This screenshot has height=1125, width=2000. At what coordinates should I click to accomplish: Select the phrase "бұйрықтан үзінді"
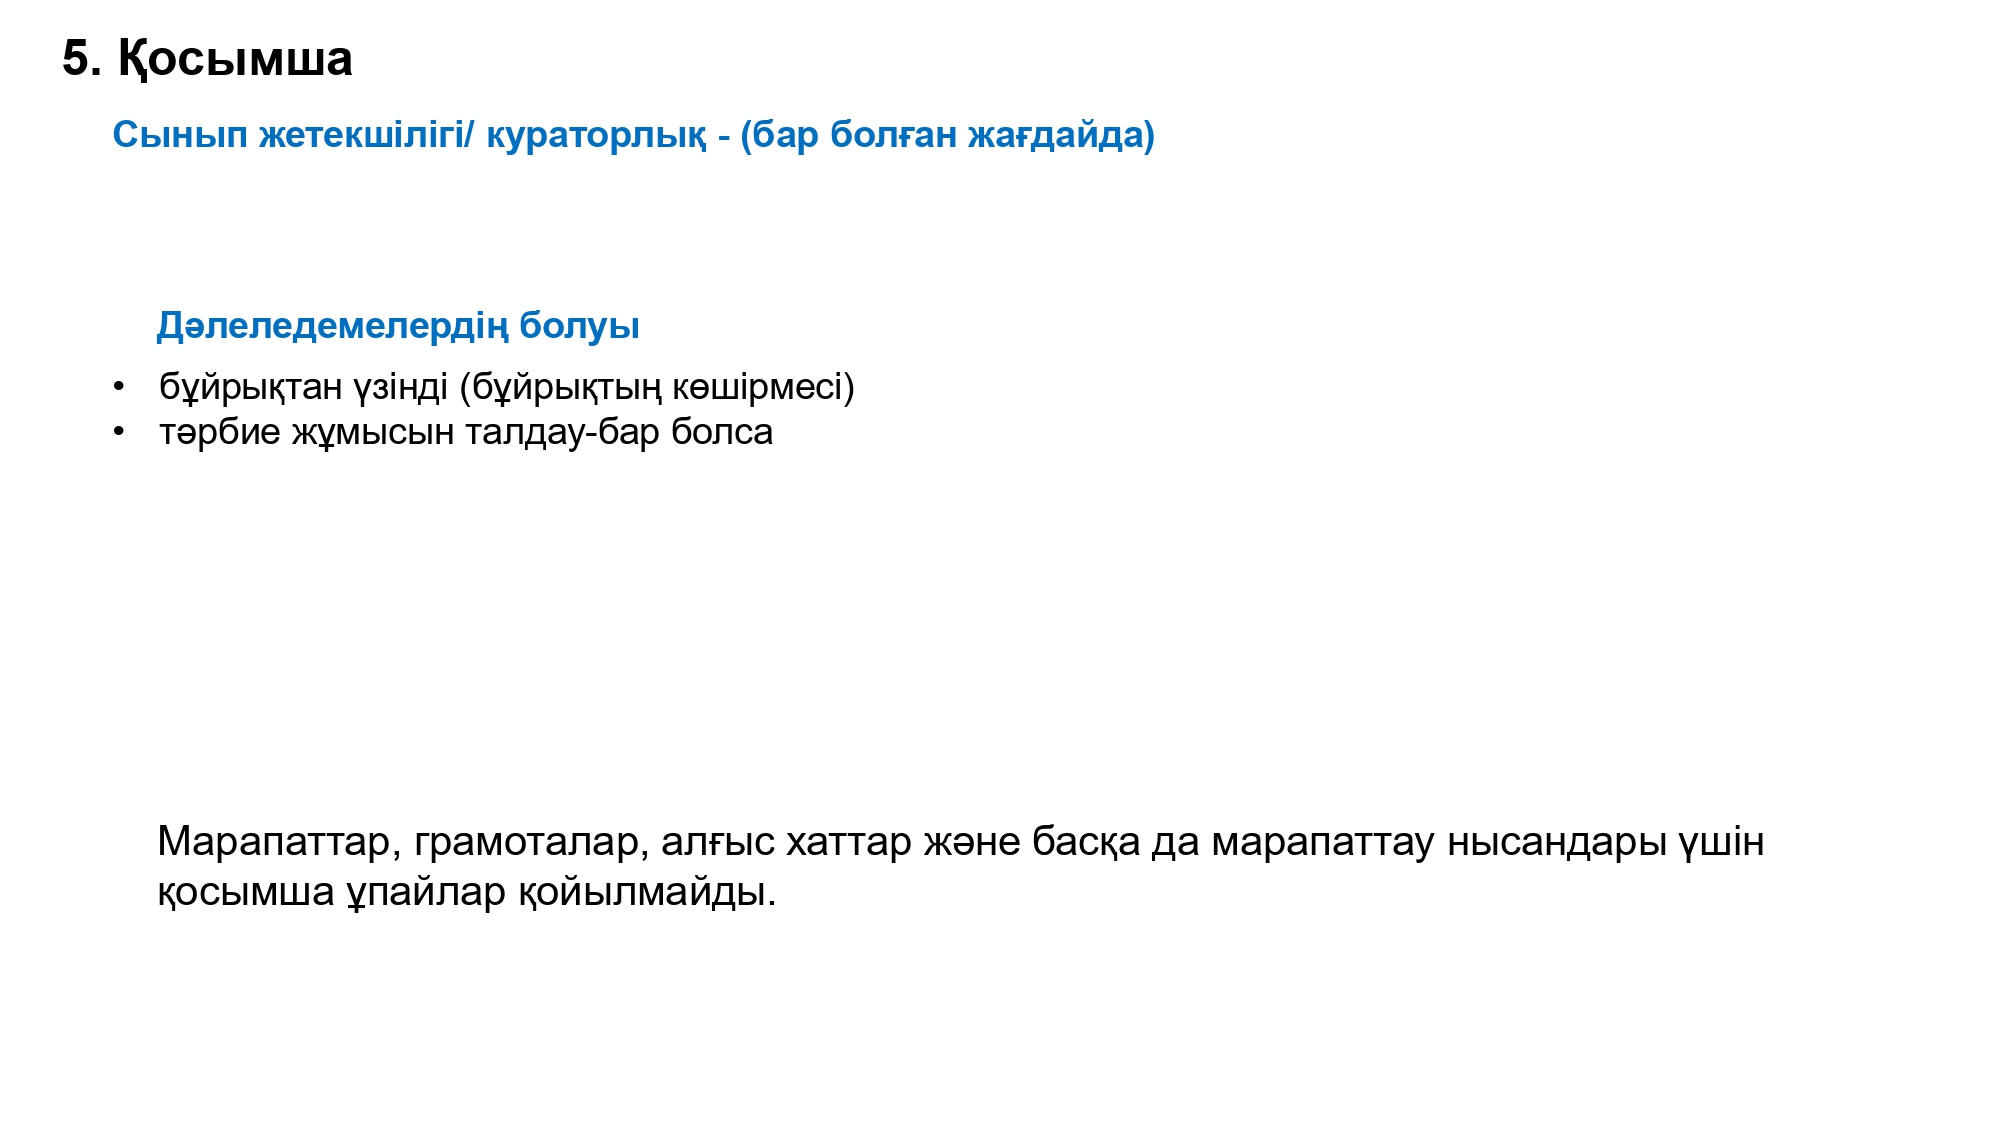[303, 387]
